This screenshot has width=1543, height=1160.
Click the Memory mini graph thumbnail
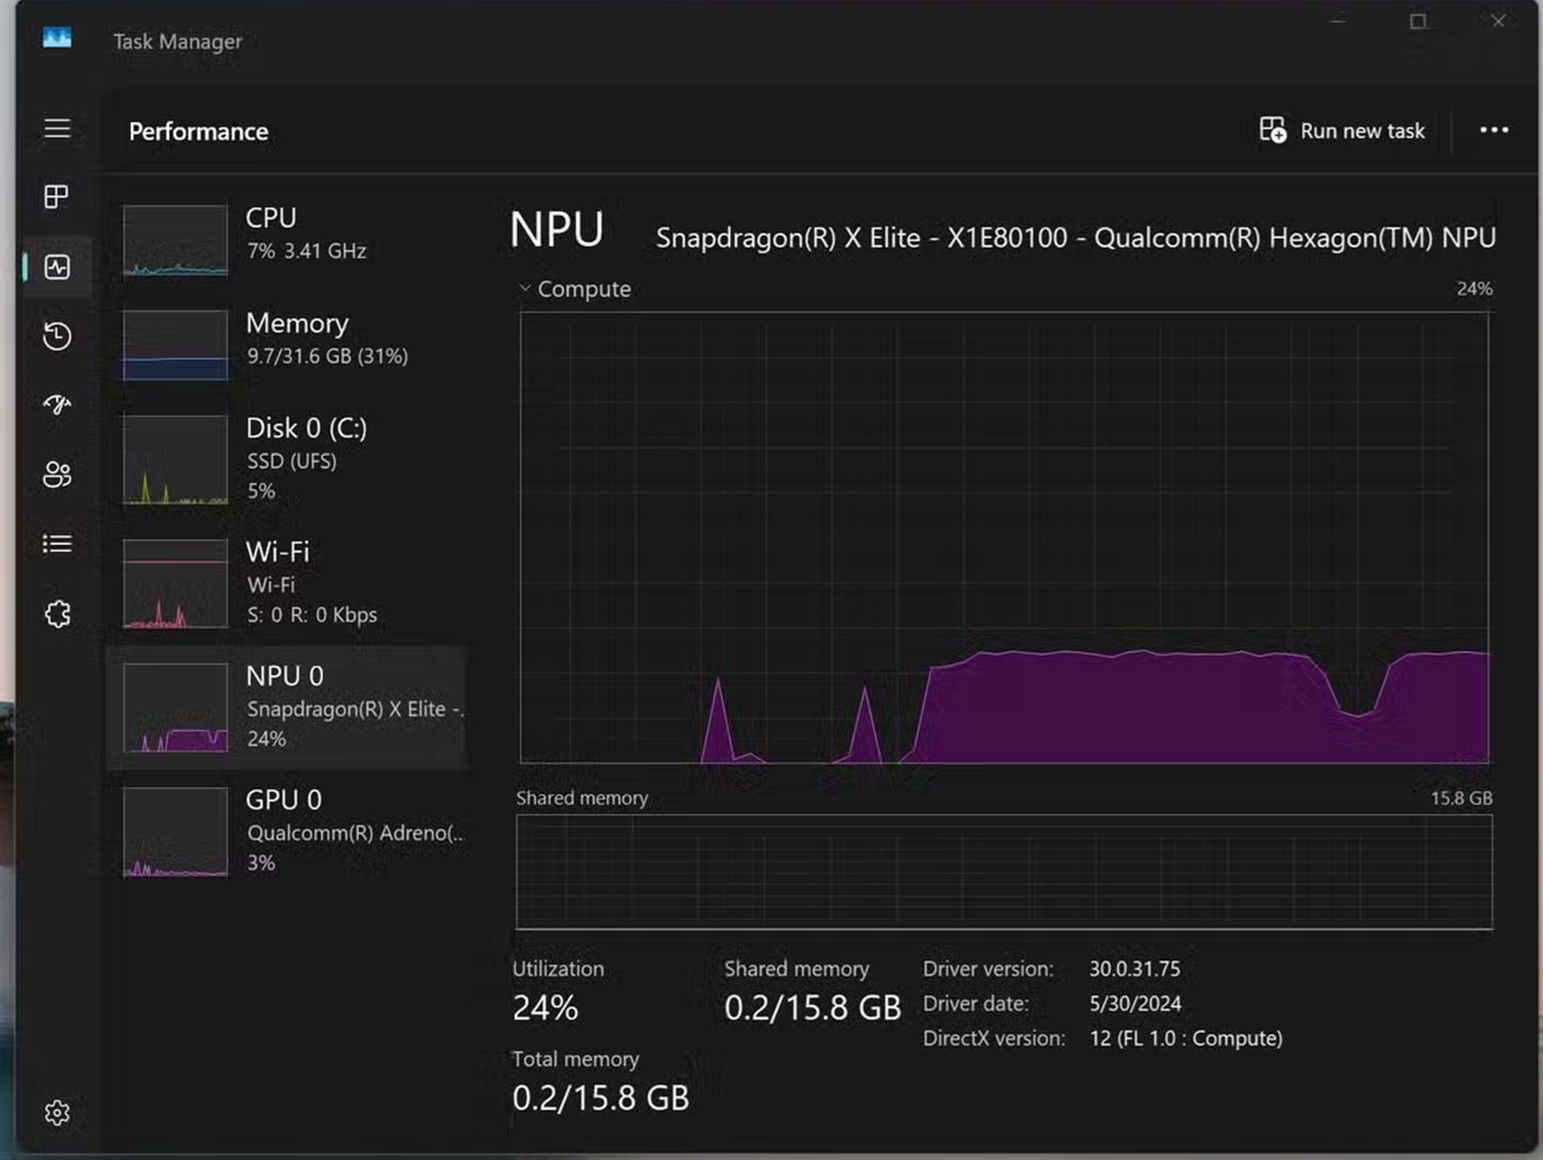coord(175,345)
